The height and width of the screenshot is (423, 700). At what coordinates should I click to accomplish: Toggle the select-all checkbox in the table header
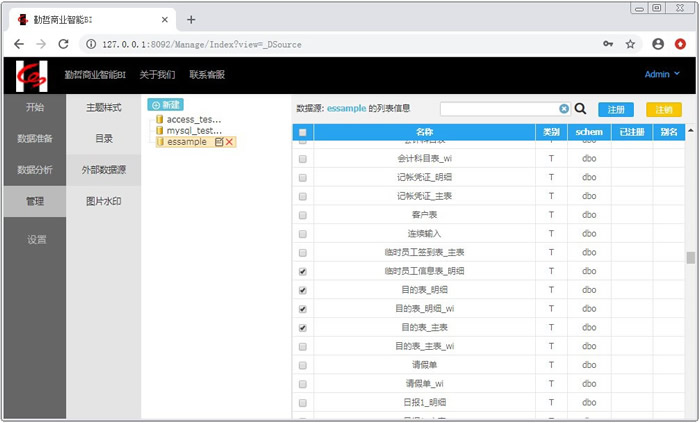pyautogui.click(x=303, y=132)
